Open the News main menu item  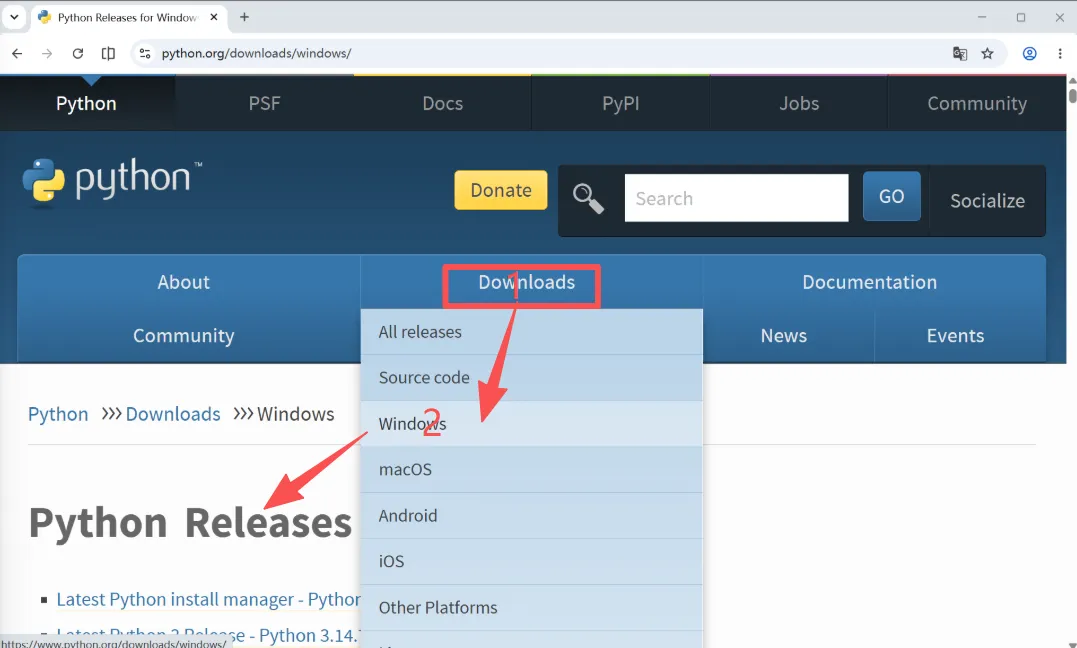pyautogui.click(x=784, y=335)
